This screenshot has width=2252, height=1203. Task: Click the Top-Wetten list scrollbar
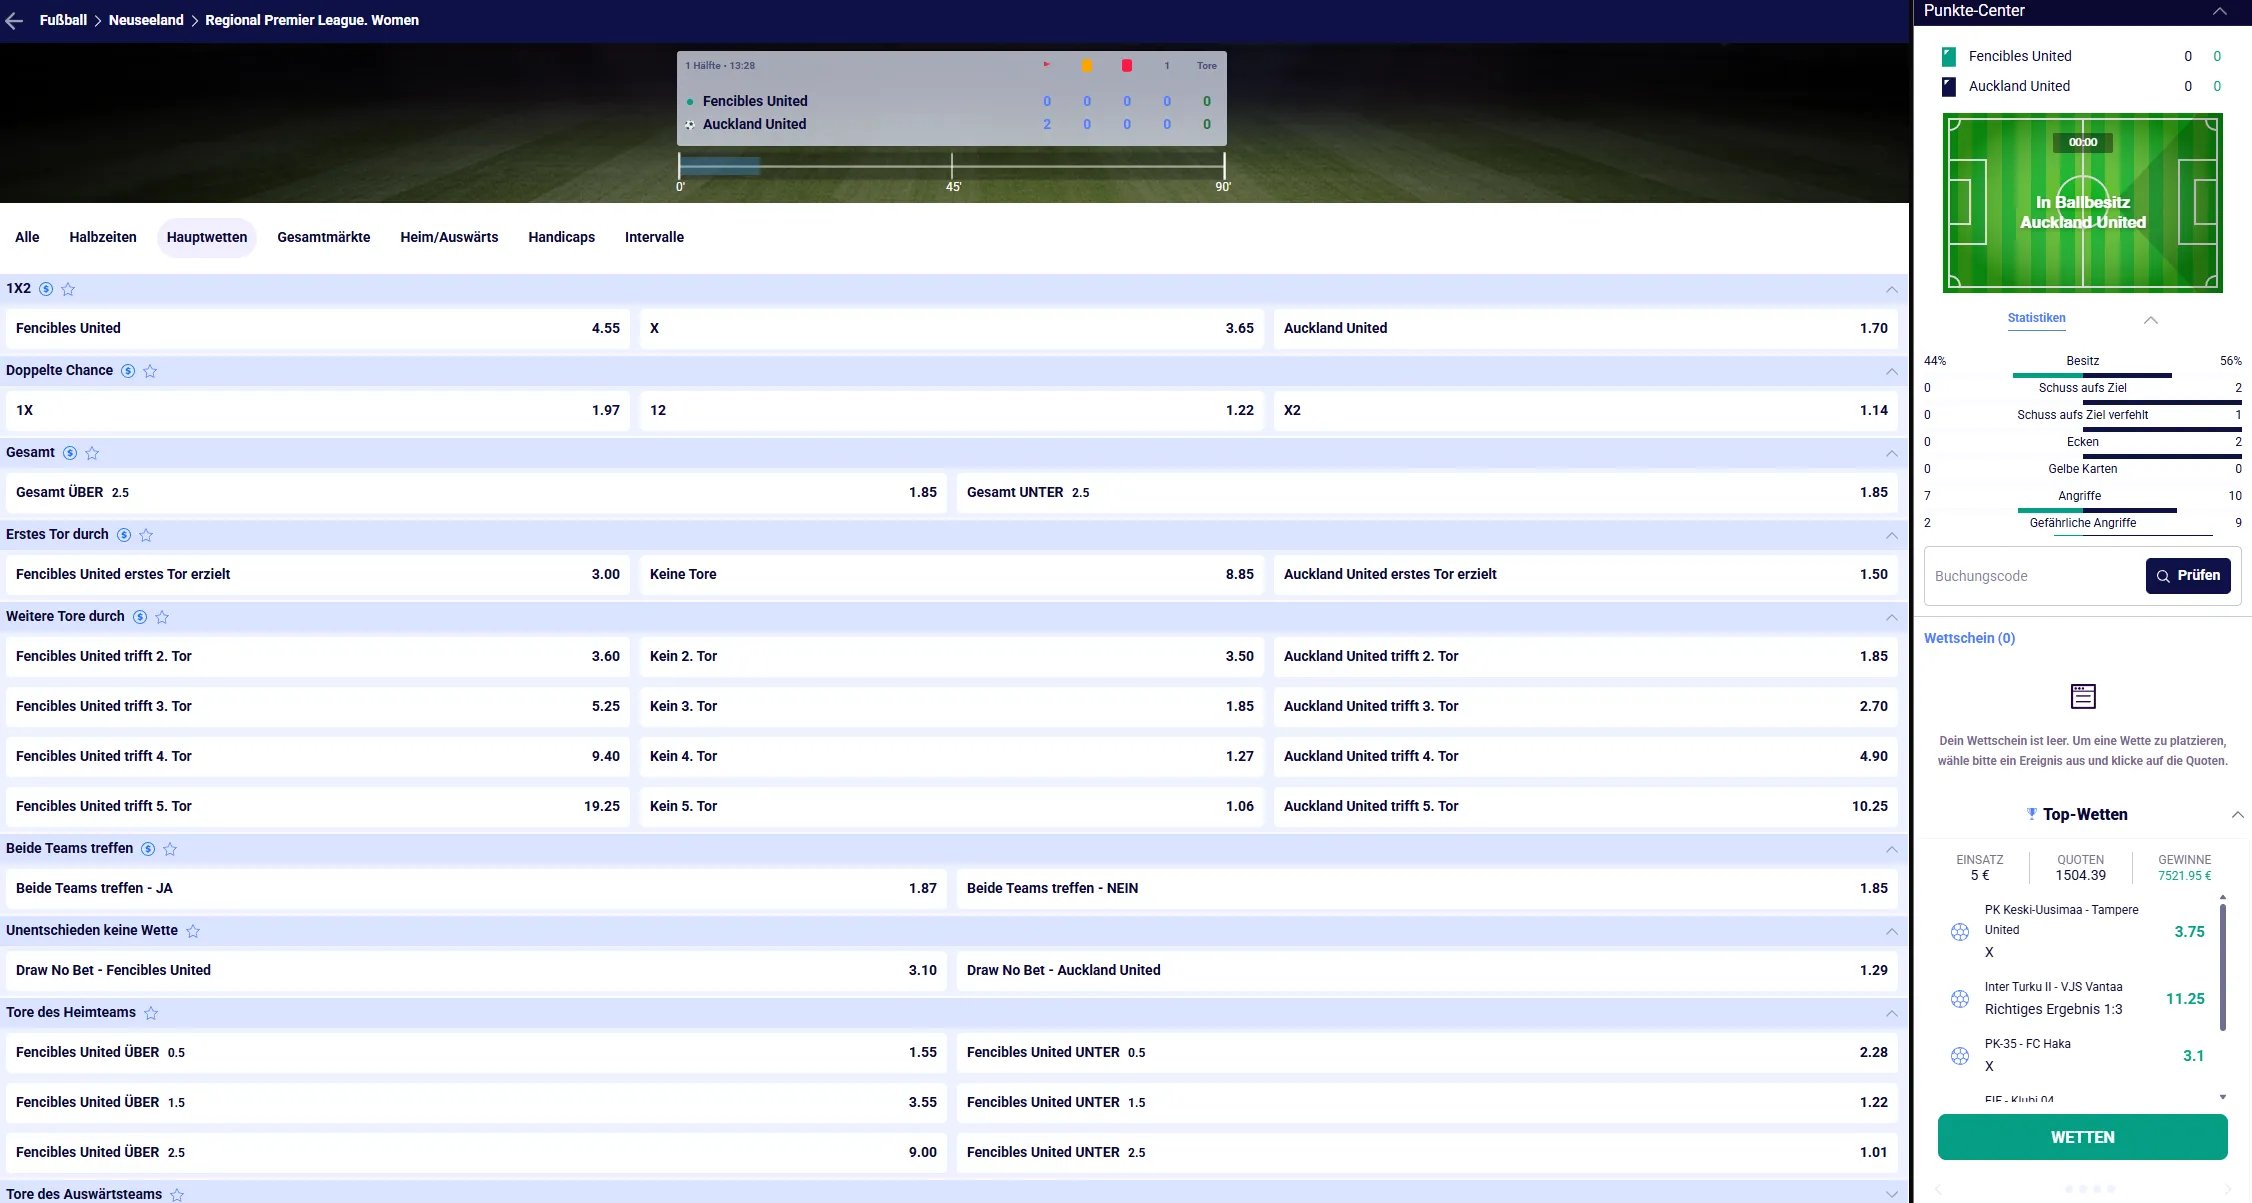pos(2223,967)
